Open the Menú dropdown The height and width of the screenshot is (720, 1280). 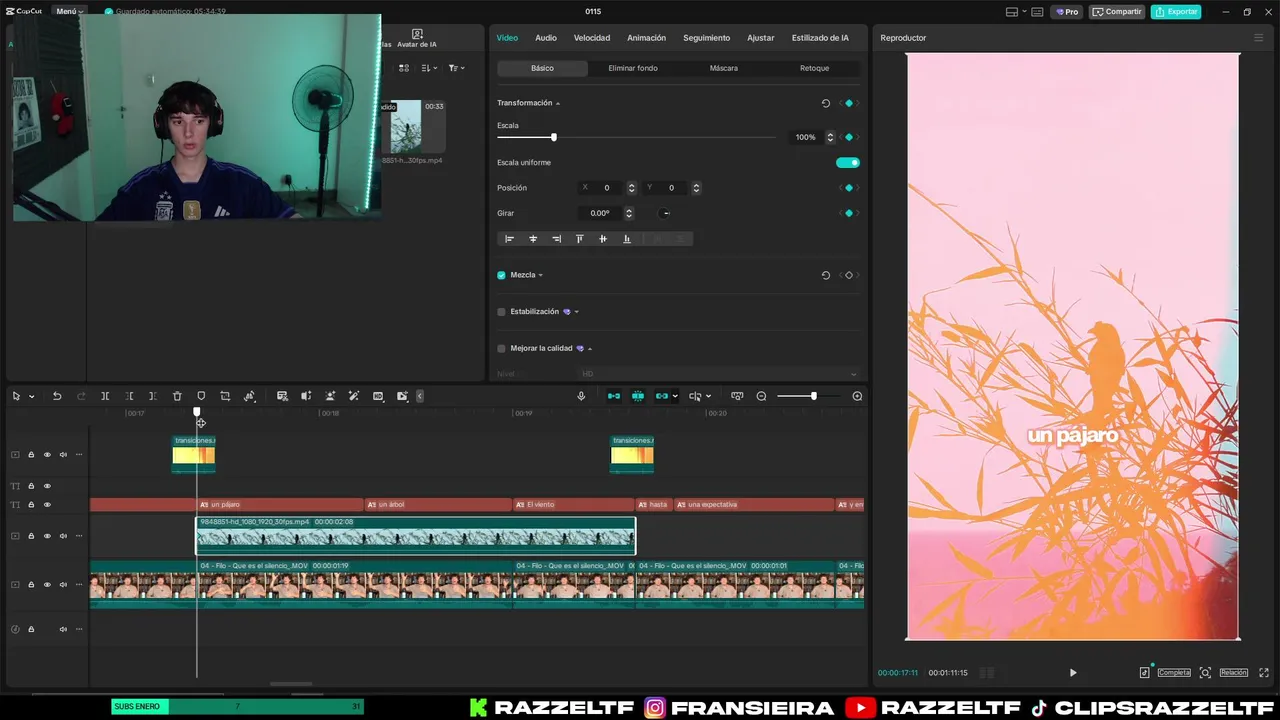coord(69,11)
